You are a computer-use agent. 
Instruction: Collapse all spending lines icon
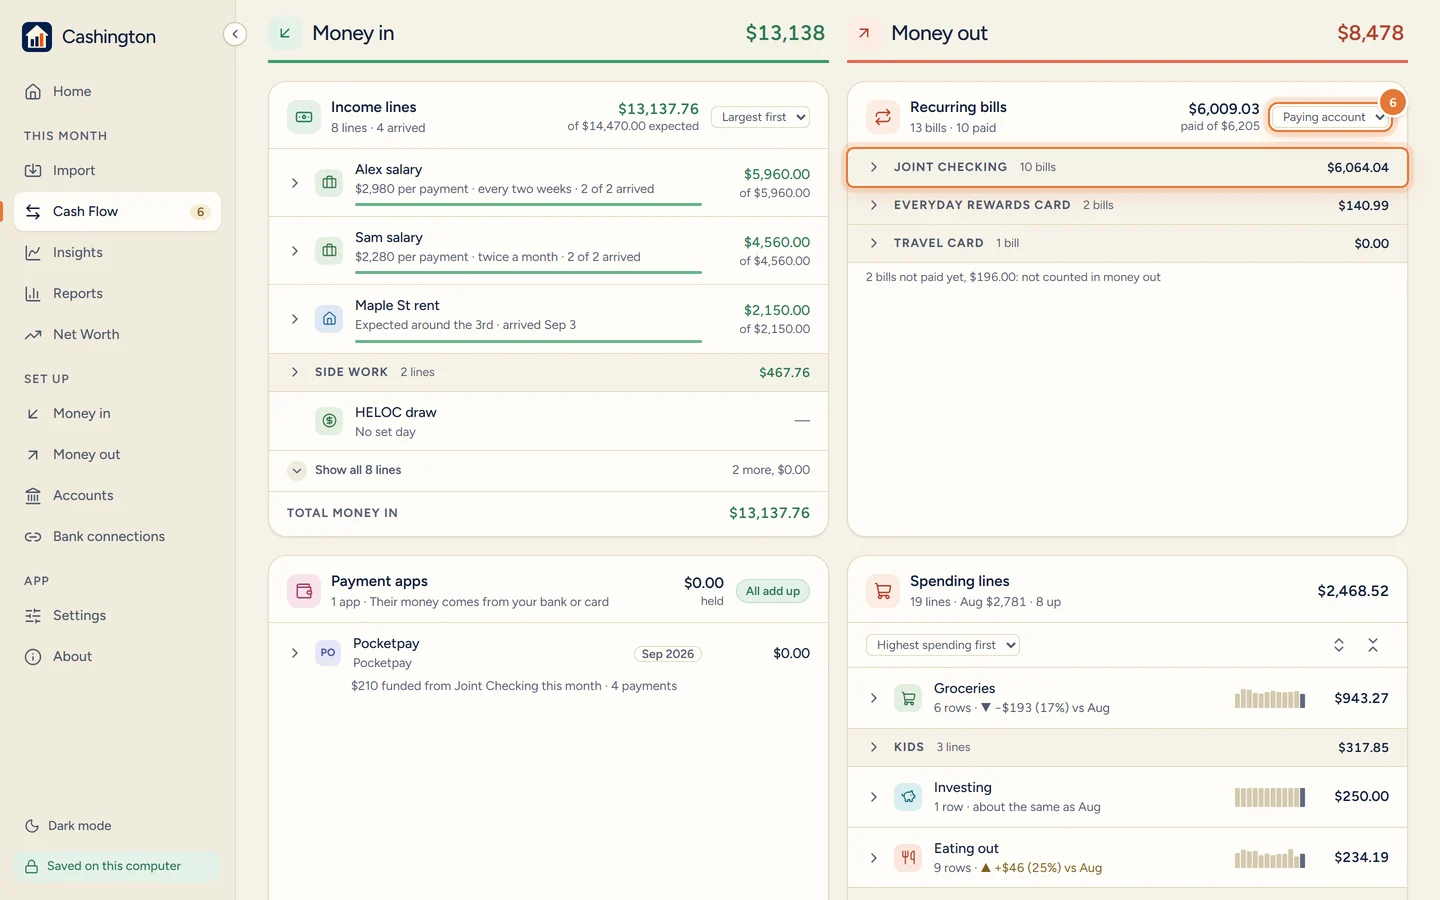coord(1373,645)
